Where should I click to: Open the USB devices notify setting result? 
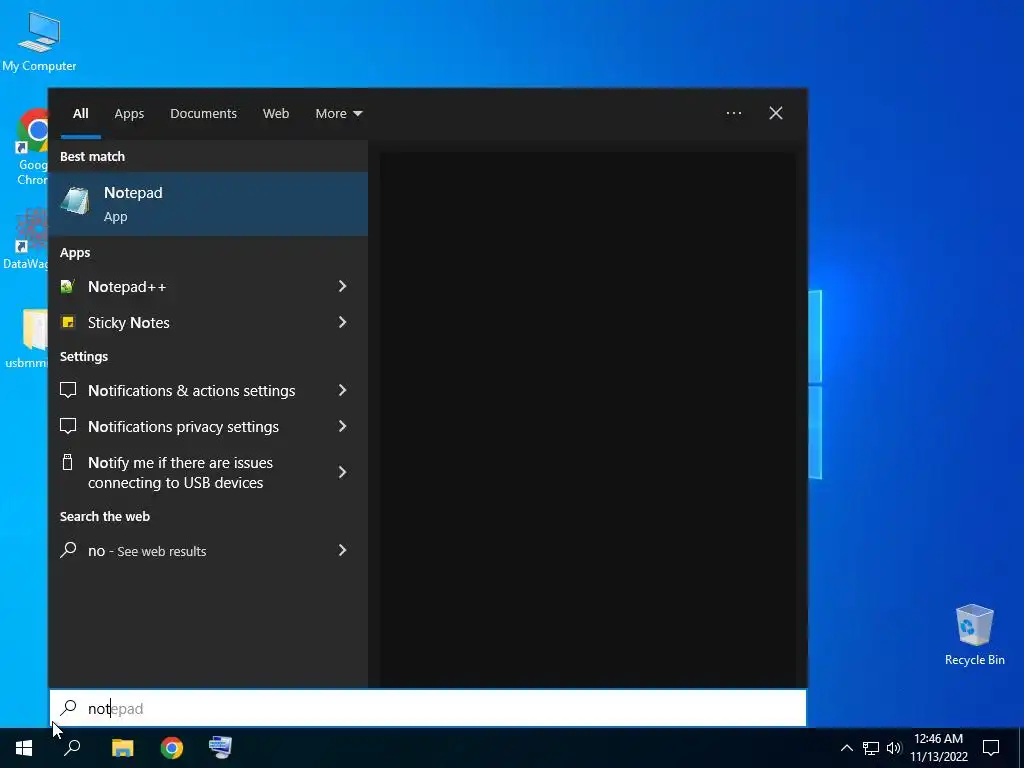point(189,472)
